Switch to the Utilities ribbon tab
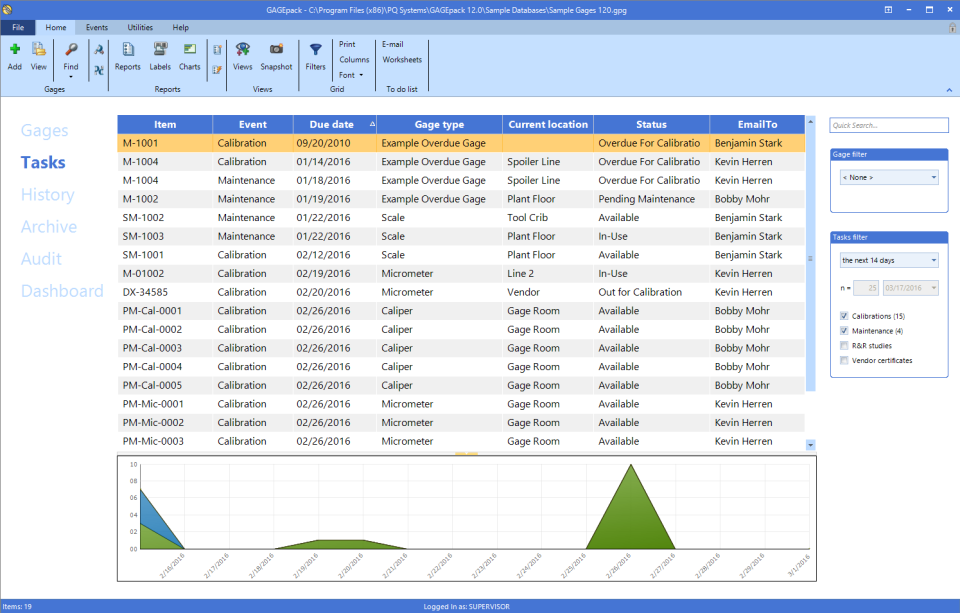 pyautogui.click(x=140, y=28)
